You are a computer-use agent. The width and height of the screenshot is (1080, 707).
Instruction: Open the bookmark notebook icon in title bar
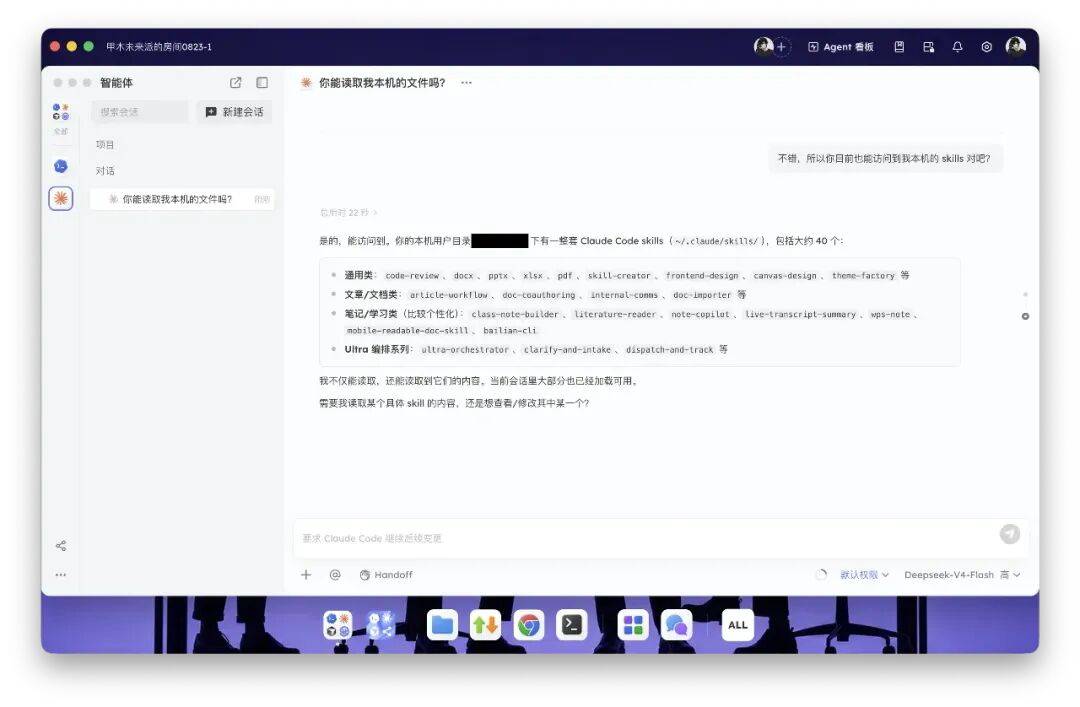coord(899,47)
